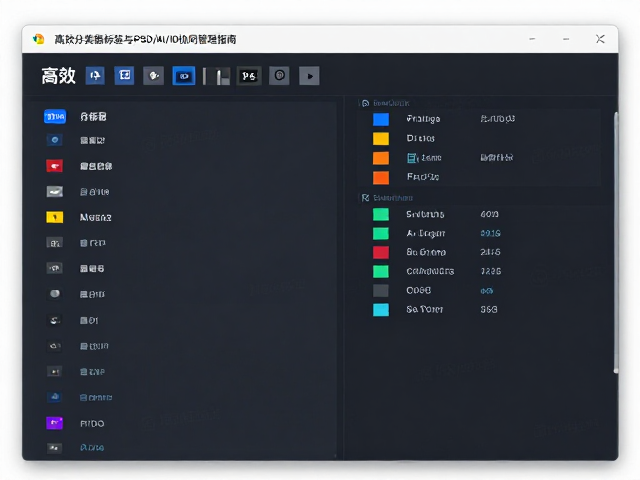Click the cyan color swatch
Screen dimensions: 640x480
(381, 310)
